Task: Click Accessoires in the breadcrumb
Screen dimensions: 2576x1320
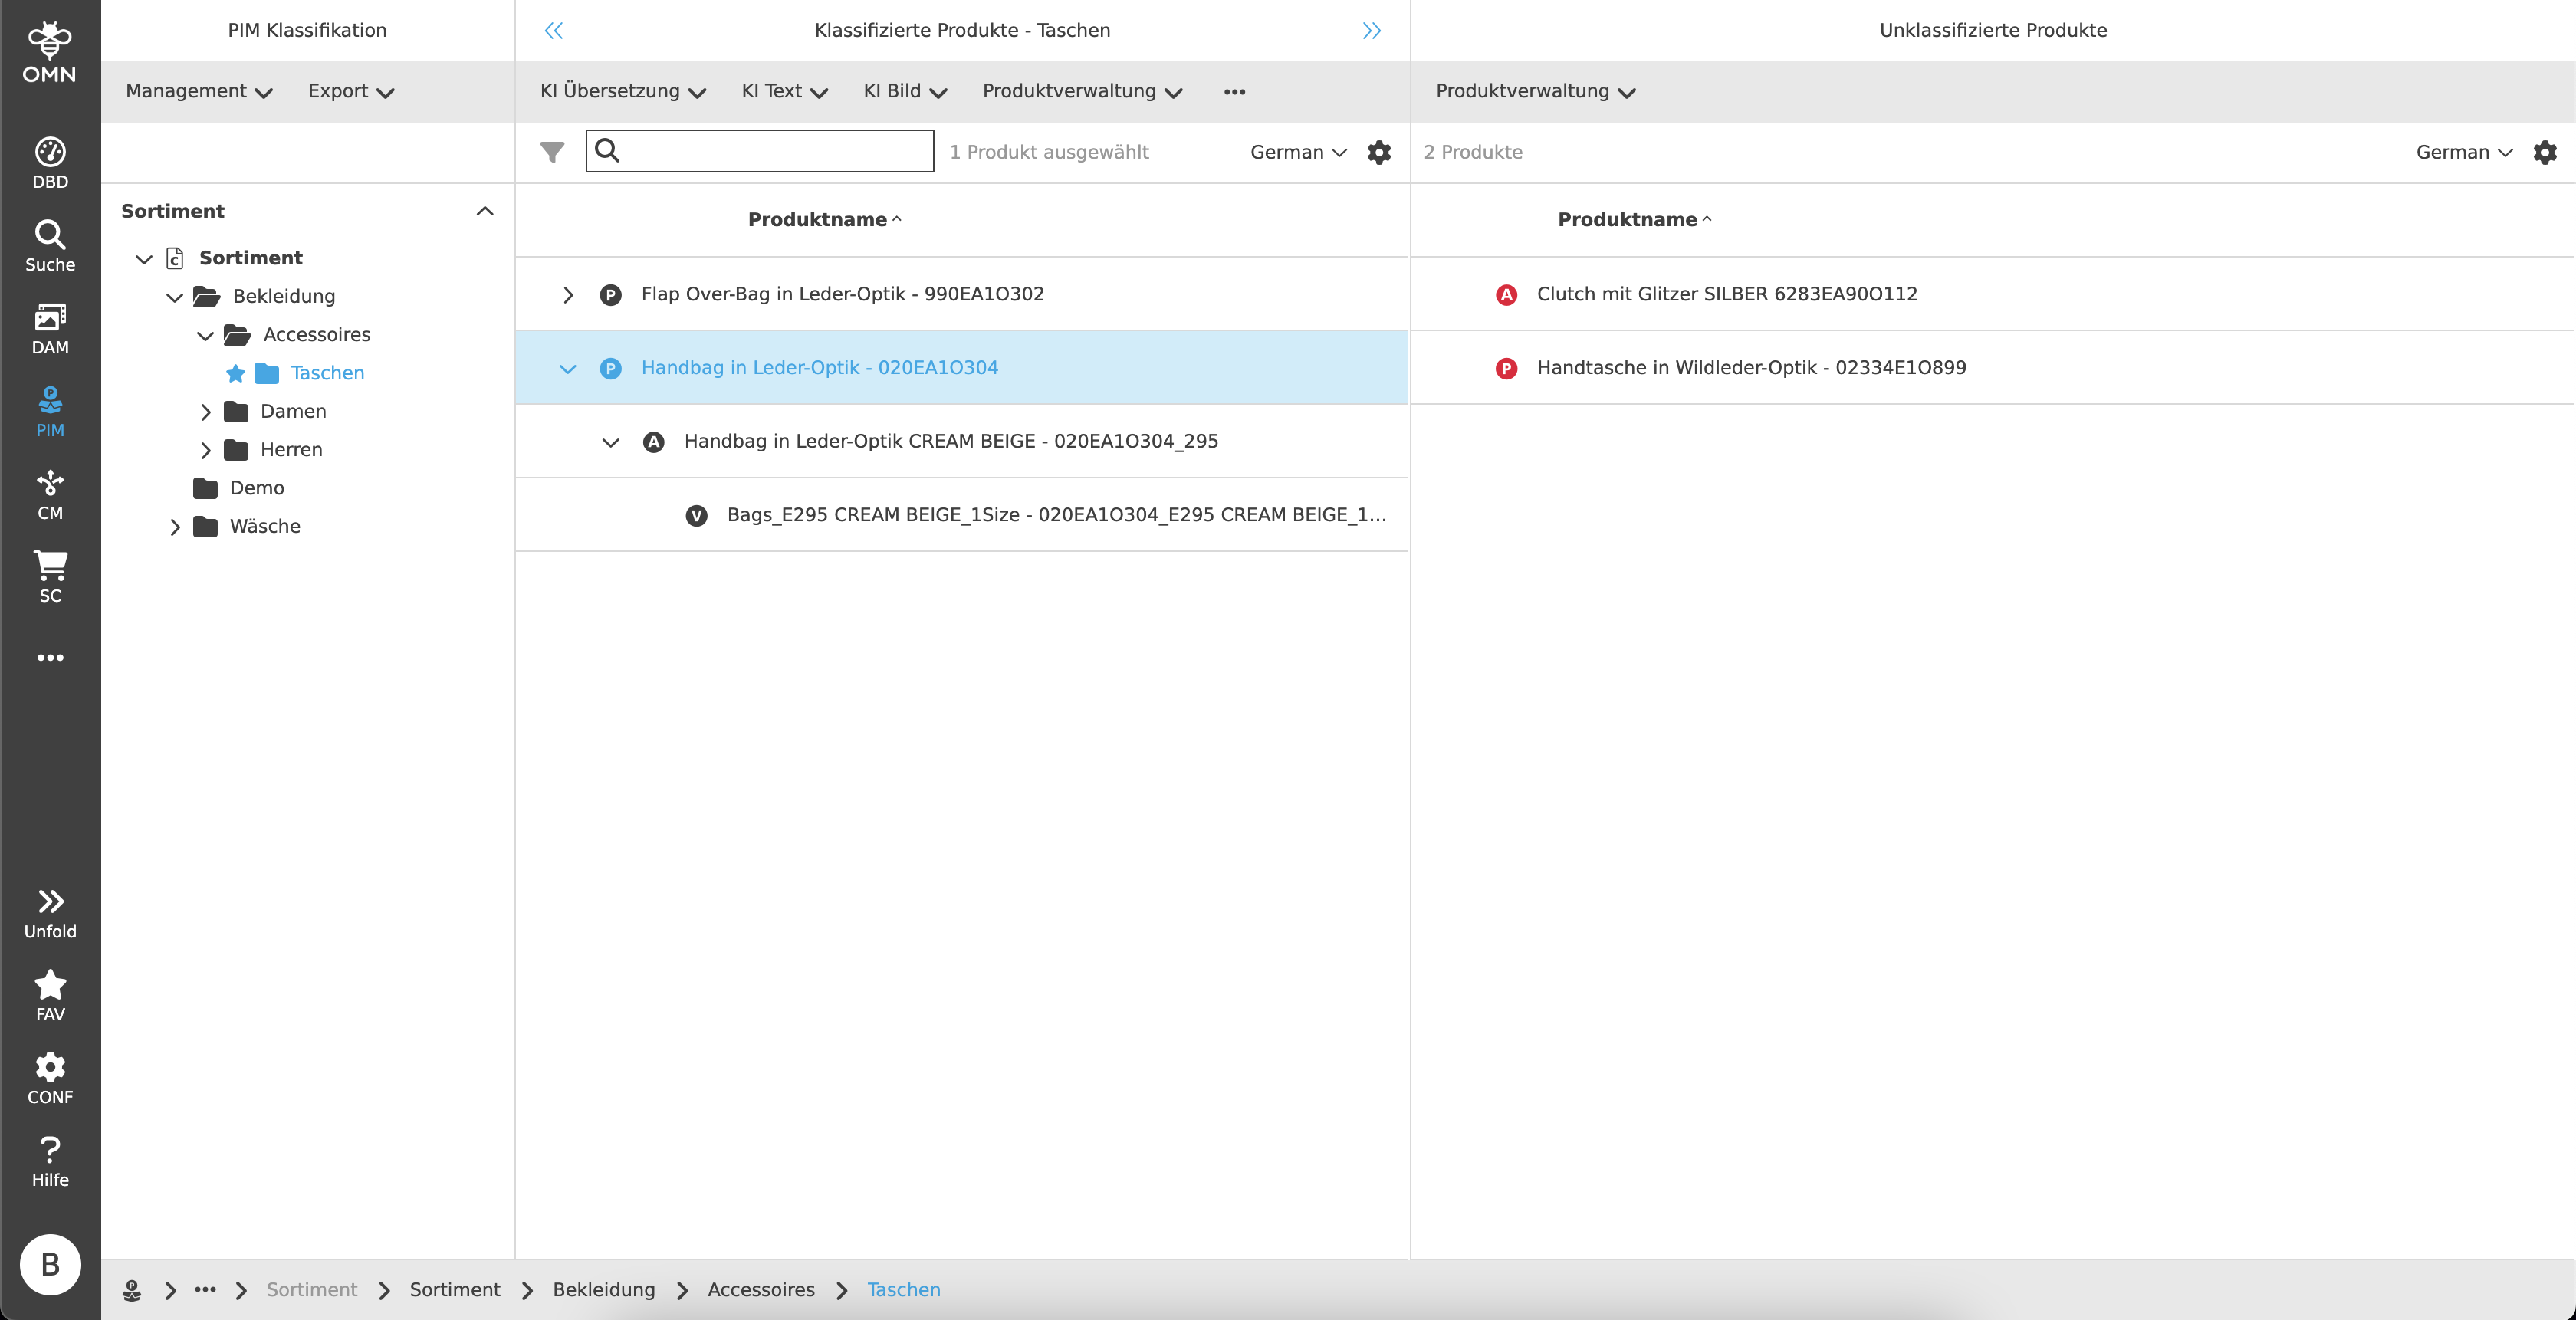Action: [760, 1289]
